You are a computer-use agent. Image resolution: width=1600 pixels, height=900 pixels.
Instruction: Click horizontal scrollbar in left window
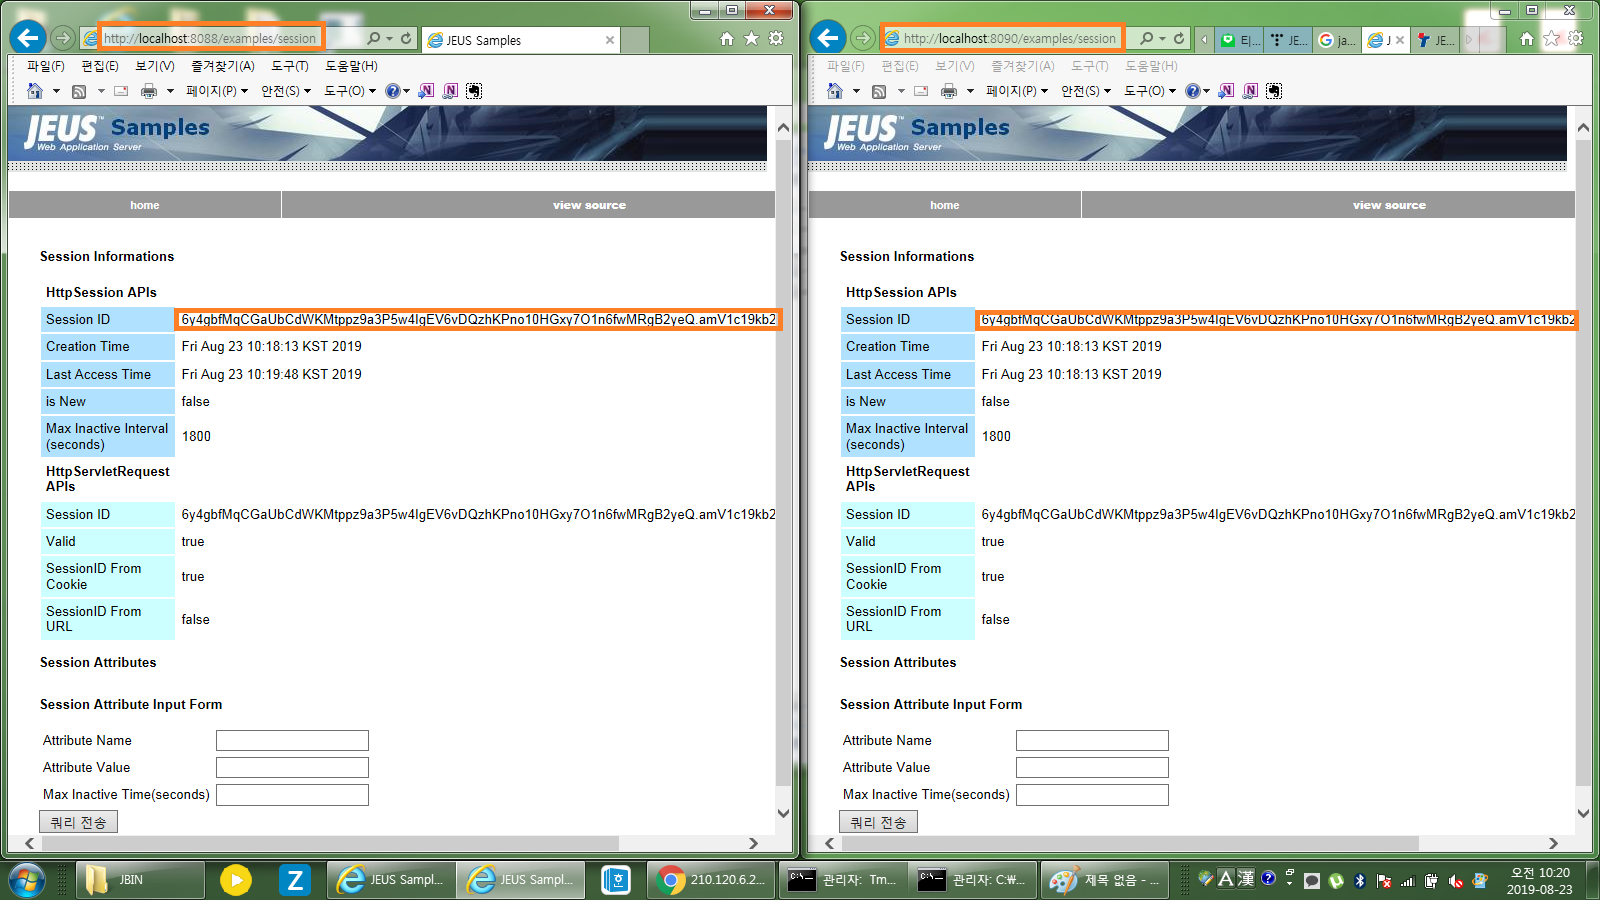[330, 843]
